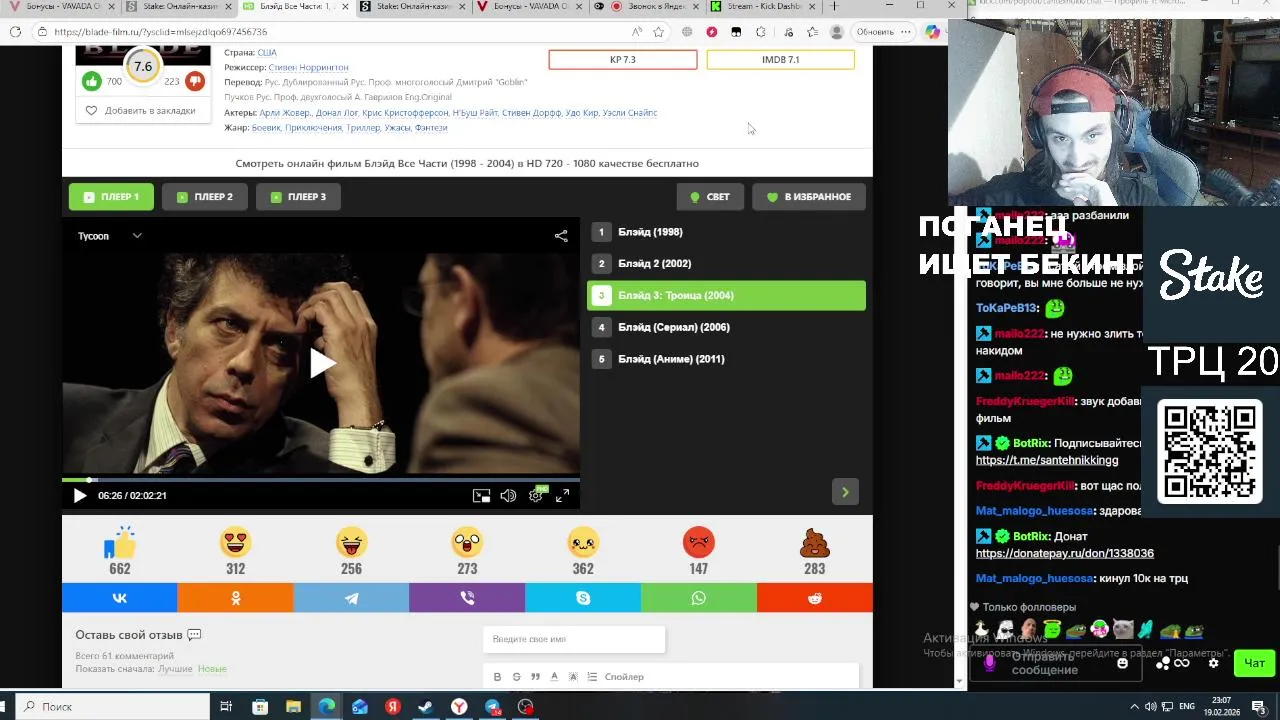Toggle bold in comment editor
Screen dimensions: 1280x720
(x=497, y=677)
